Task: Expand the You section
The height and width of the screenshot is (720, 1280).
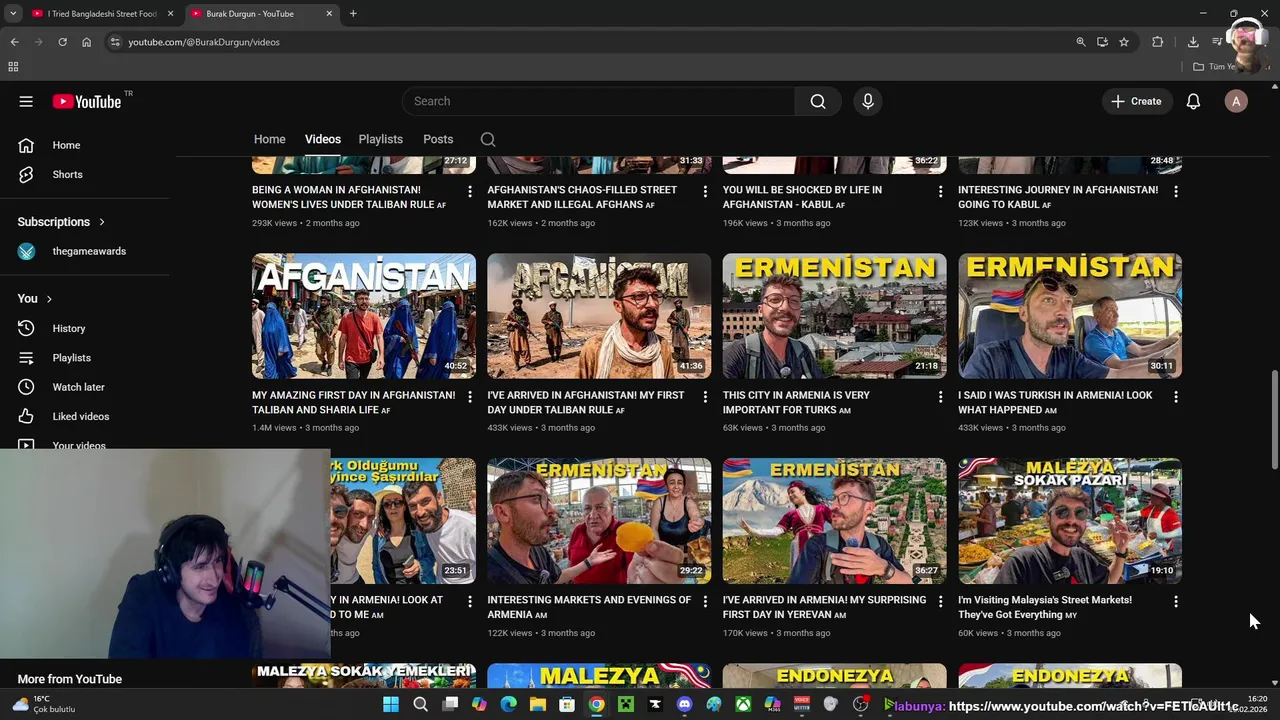Action: coord(35,298)
